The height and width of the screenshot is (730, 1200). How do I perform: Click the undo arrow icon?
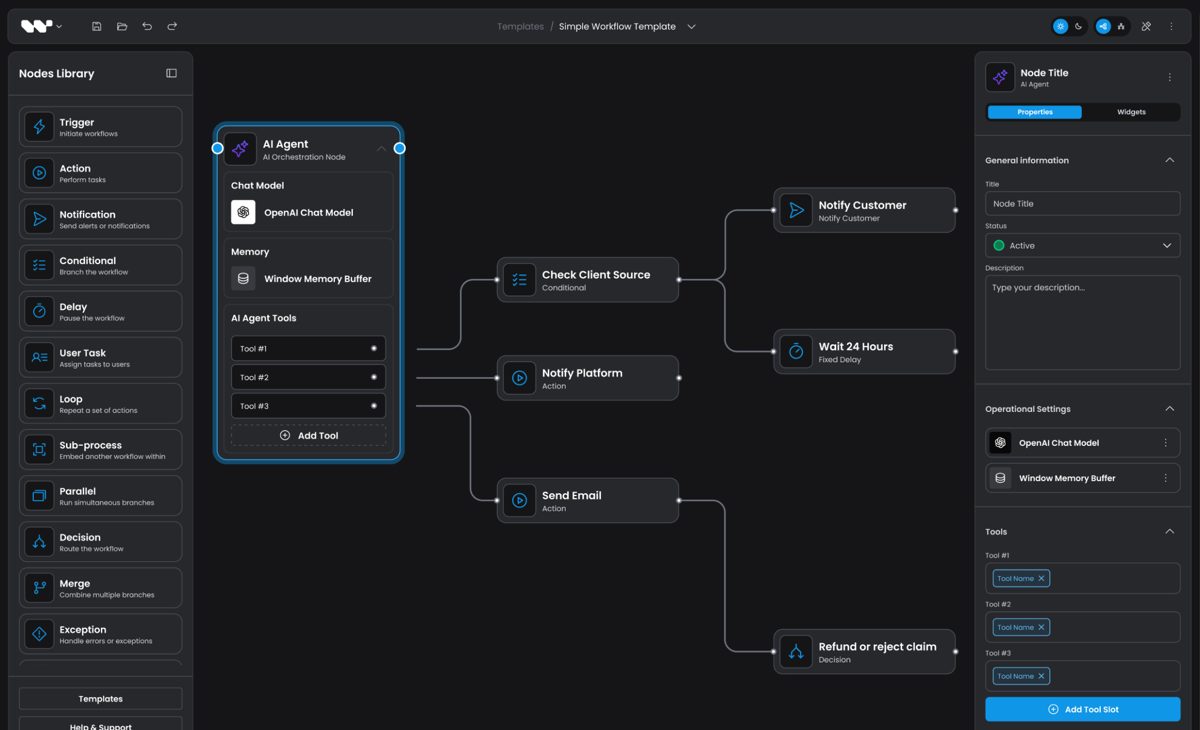(147, 26)
